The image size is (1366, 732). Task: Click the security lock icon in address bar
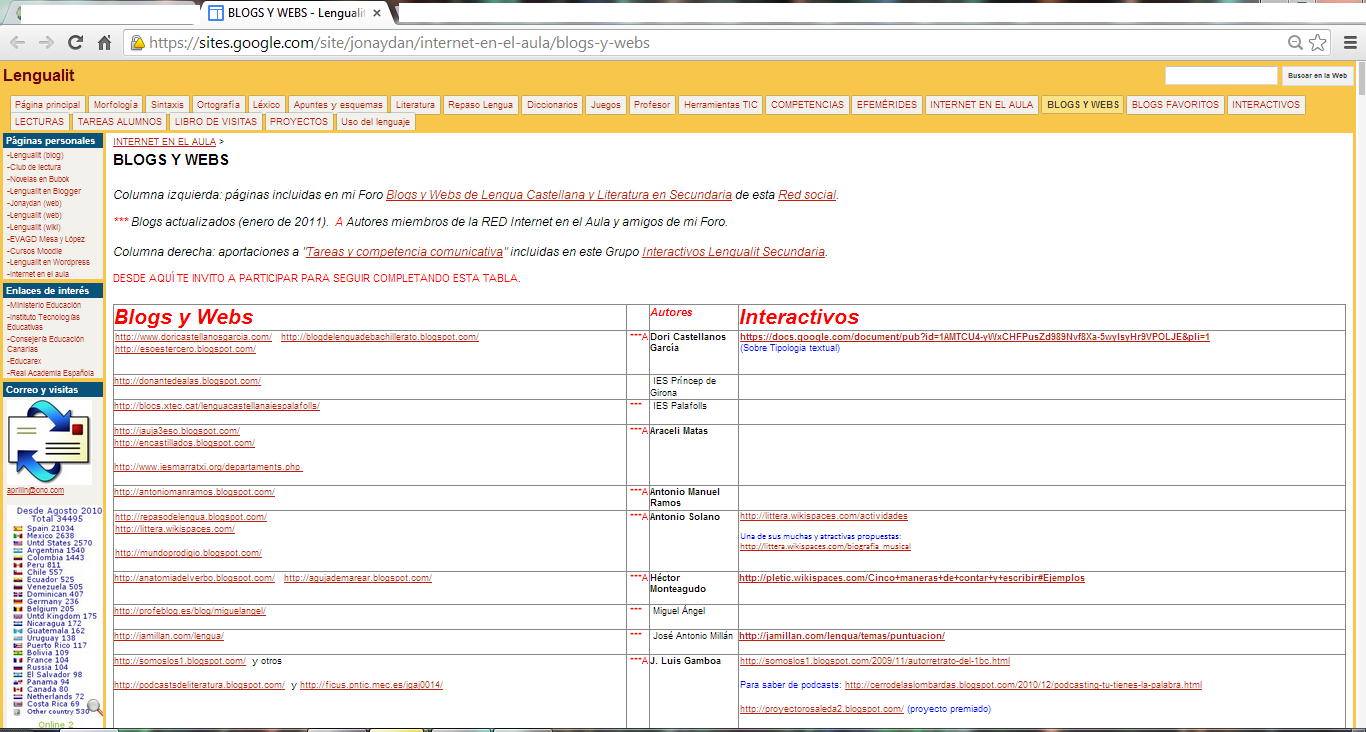pyautogui.click(x=137, y=43)
